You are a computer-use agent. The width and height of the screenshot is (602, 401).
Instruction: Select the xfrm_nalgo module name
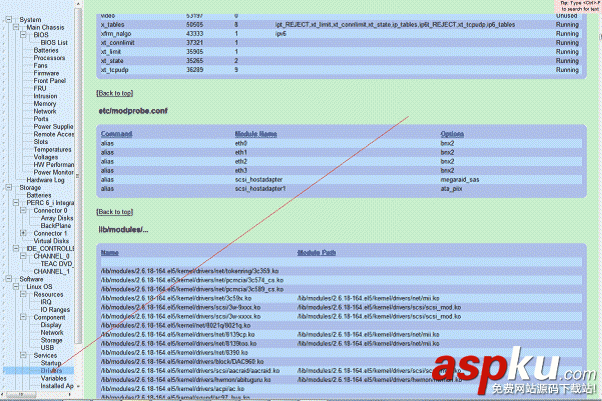[116, 34]
